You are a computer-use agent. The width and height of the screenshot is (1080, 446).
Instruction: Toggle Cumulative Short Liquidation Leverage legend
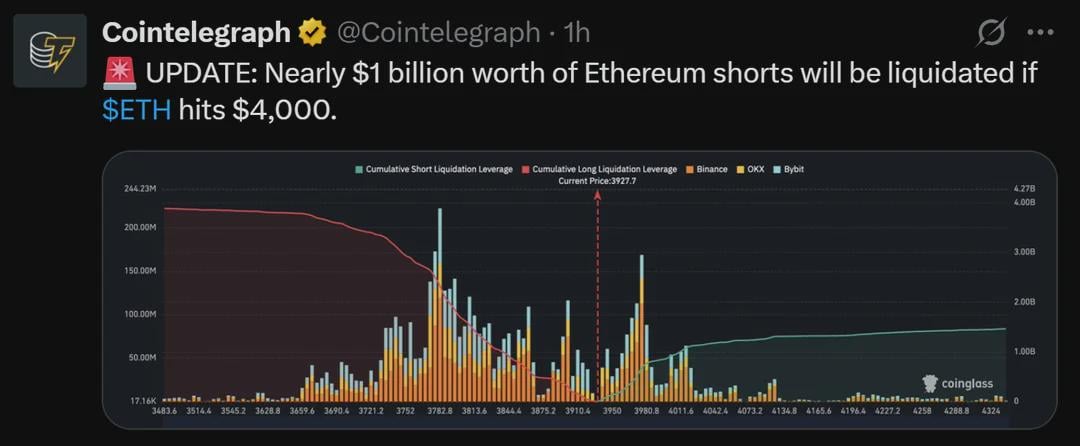[433, 169]
